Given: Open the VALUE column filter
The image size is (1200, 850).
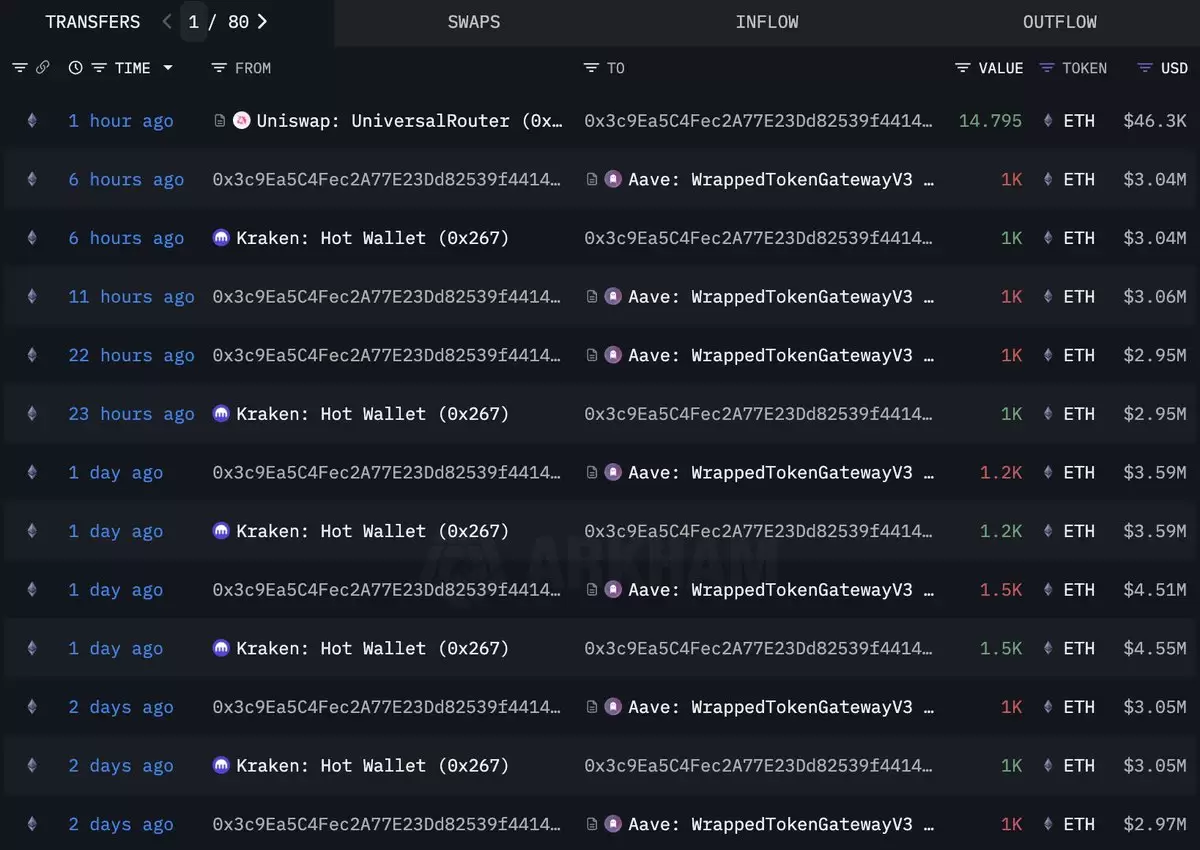Looking at the screenshot, I should (x=963, y=68).
